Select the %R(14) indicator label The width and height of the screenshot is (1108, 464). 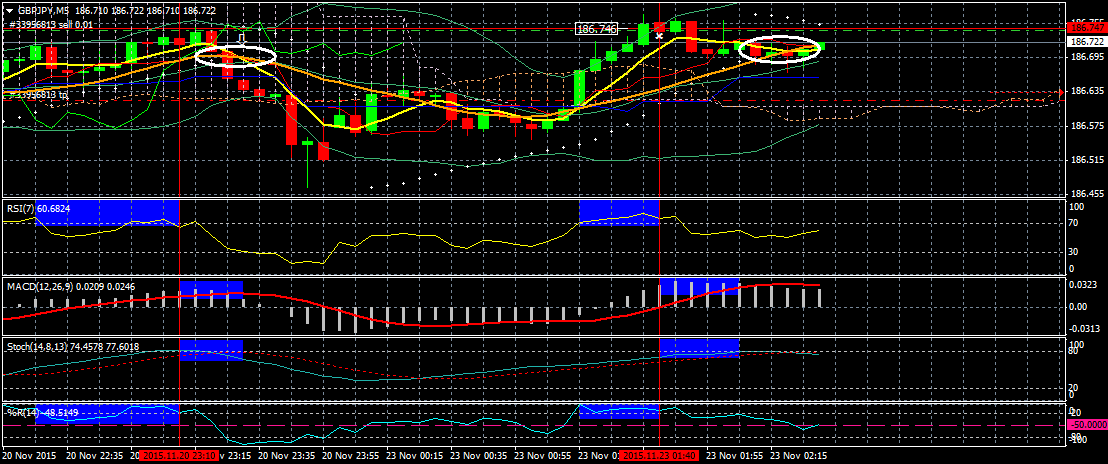coord(42,412)
